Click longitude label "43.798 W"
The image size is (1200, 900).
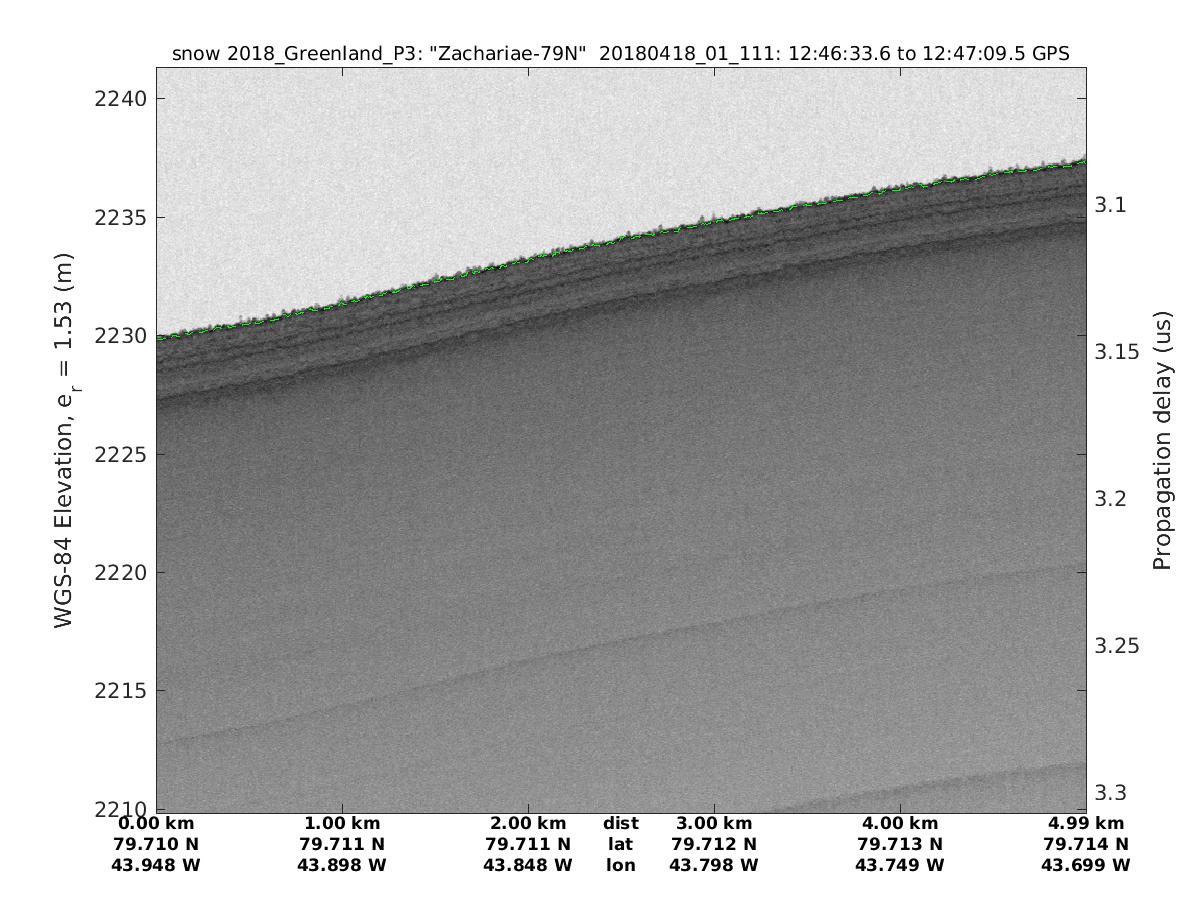714,865
